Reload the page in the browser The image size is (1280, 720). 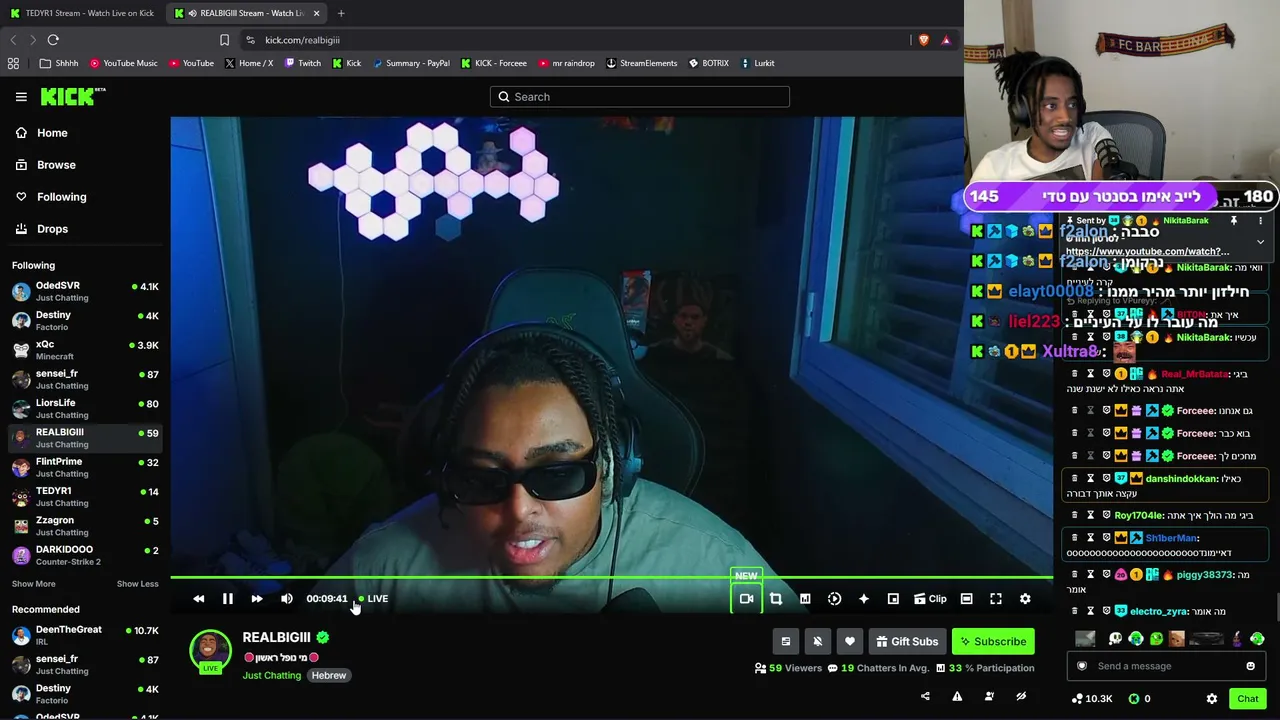tap(53, 40)
